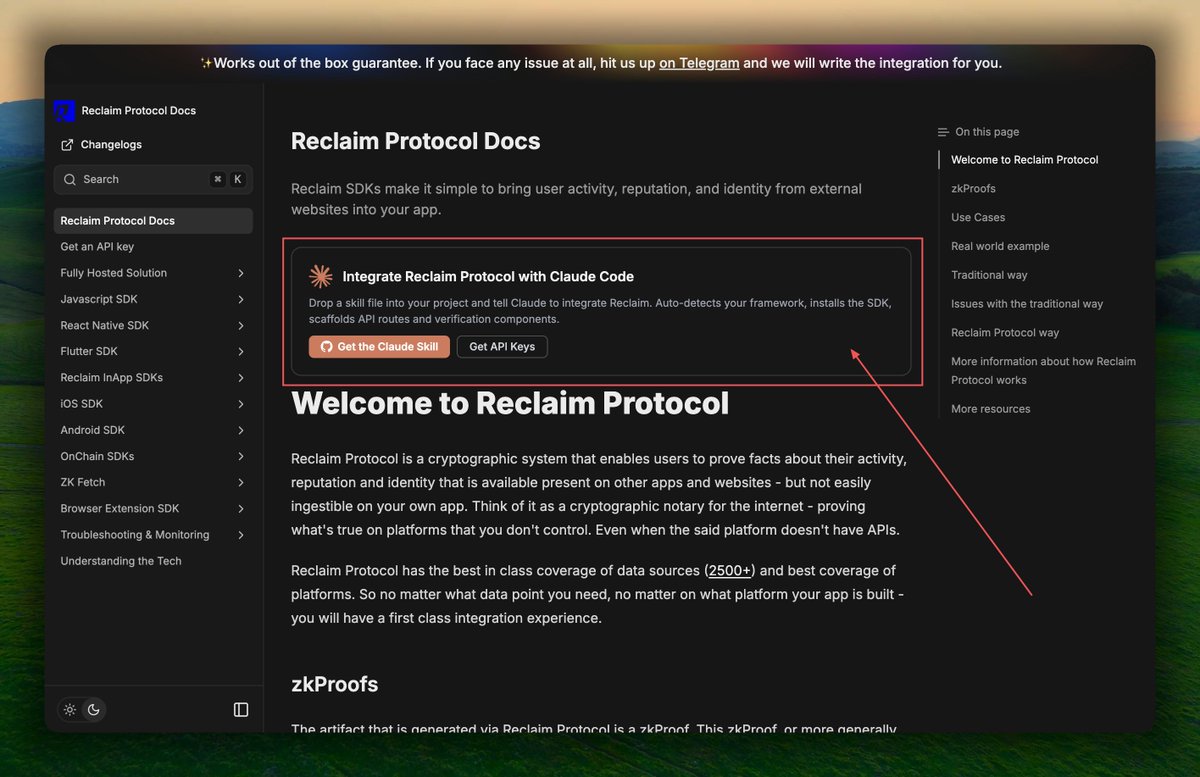This screenshot has width=1200, height=777.
Task: Click Get the Claude Skill button
Action: 378,347
